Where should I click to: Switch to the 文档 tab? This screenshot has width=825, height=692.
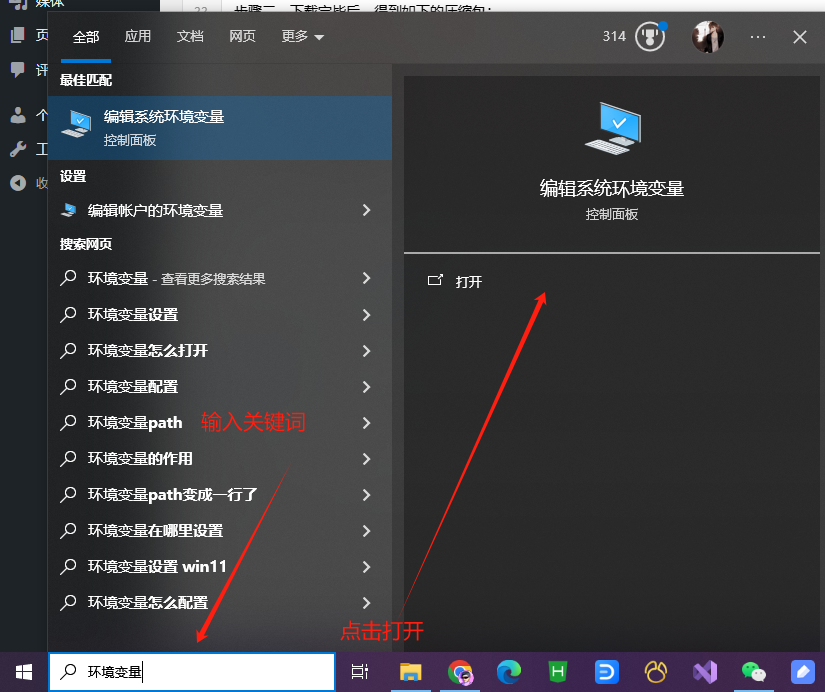[x=190, y=36]
